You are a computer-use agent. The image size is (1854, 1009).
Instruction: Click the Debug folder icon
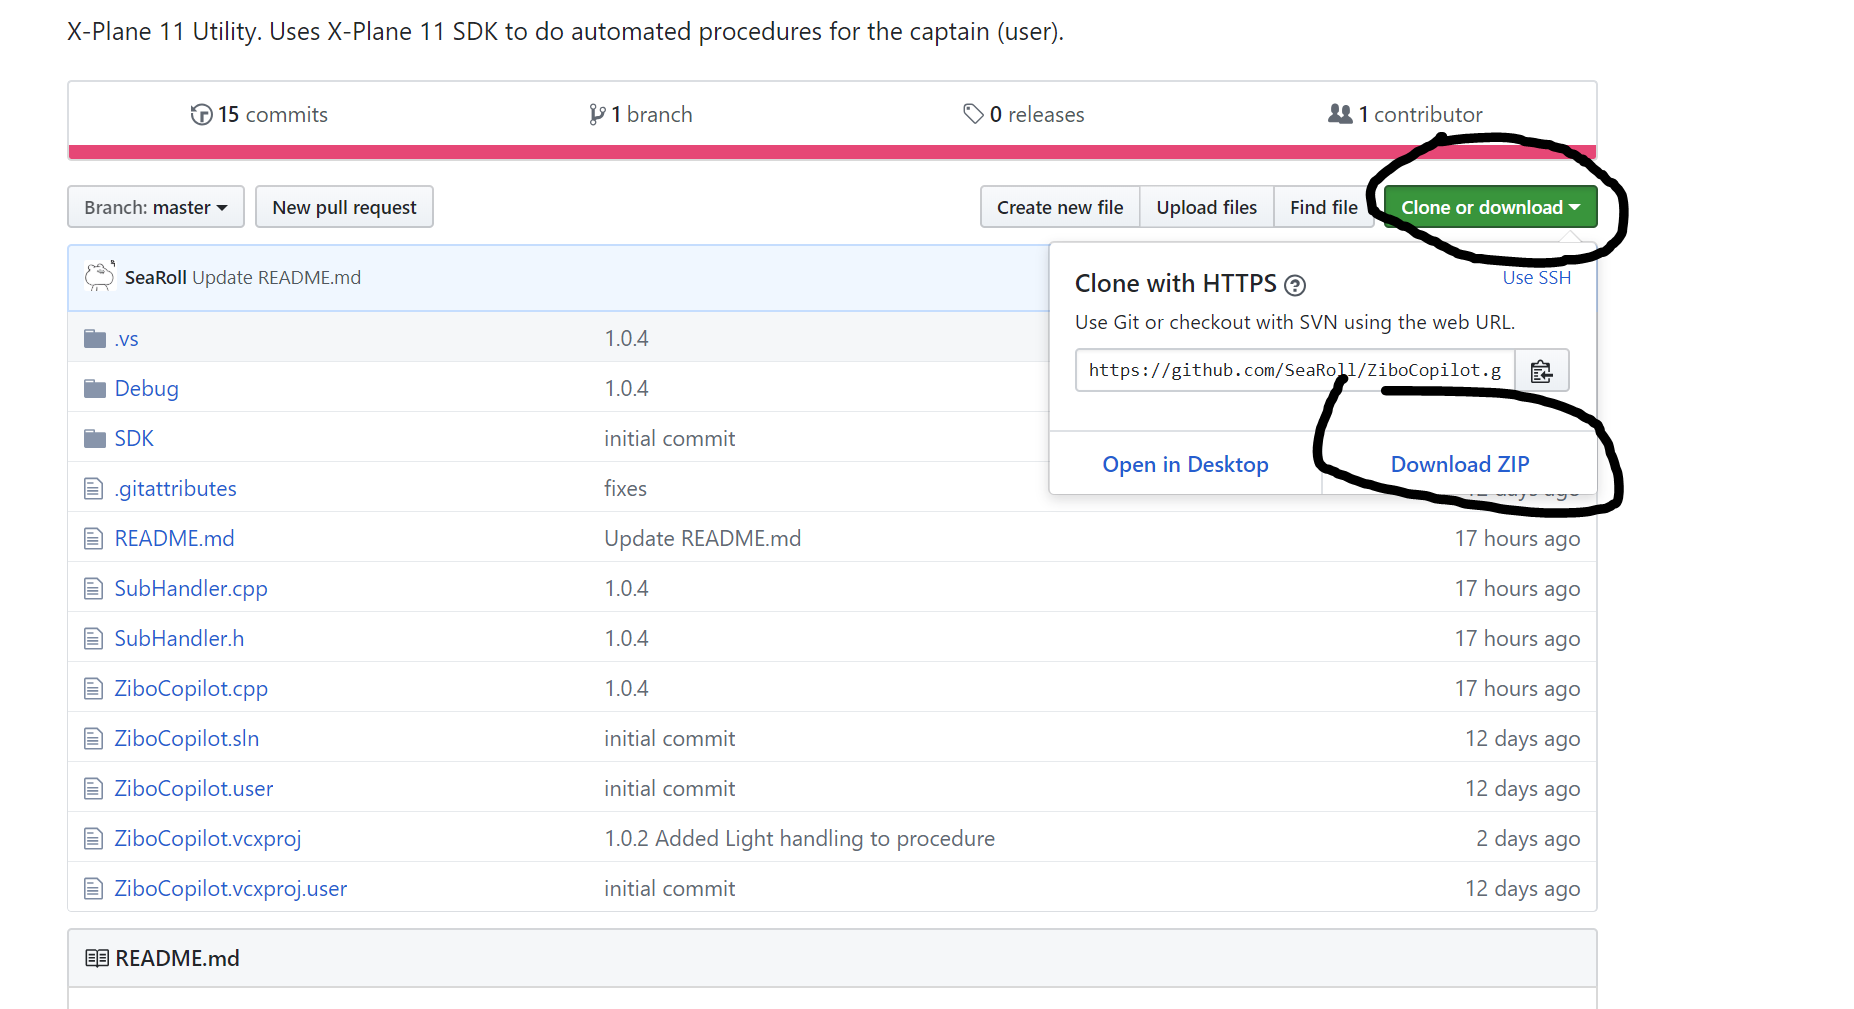point(95,388)
